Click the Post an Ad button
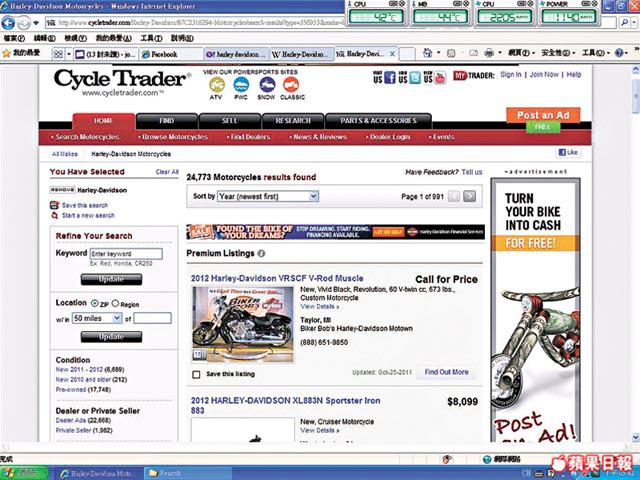This screenshot has height=480, width=640. pyautogui.click(x=543, y=116)
